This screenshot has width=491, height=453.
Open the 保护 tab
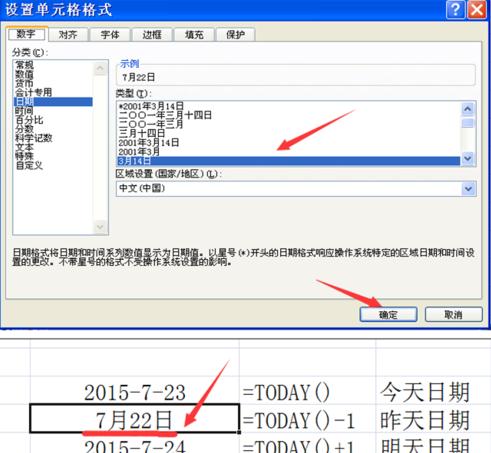[x=236, y=34]
